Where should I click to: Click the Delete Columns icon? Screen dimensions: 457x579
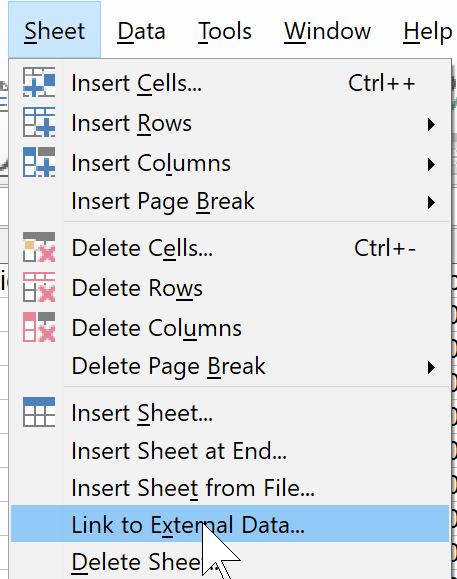coord(39,327)
